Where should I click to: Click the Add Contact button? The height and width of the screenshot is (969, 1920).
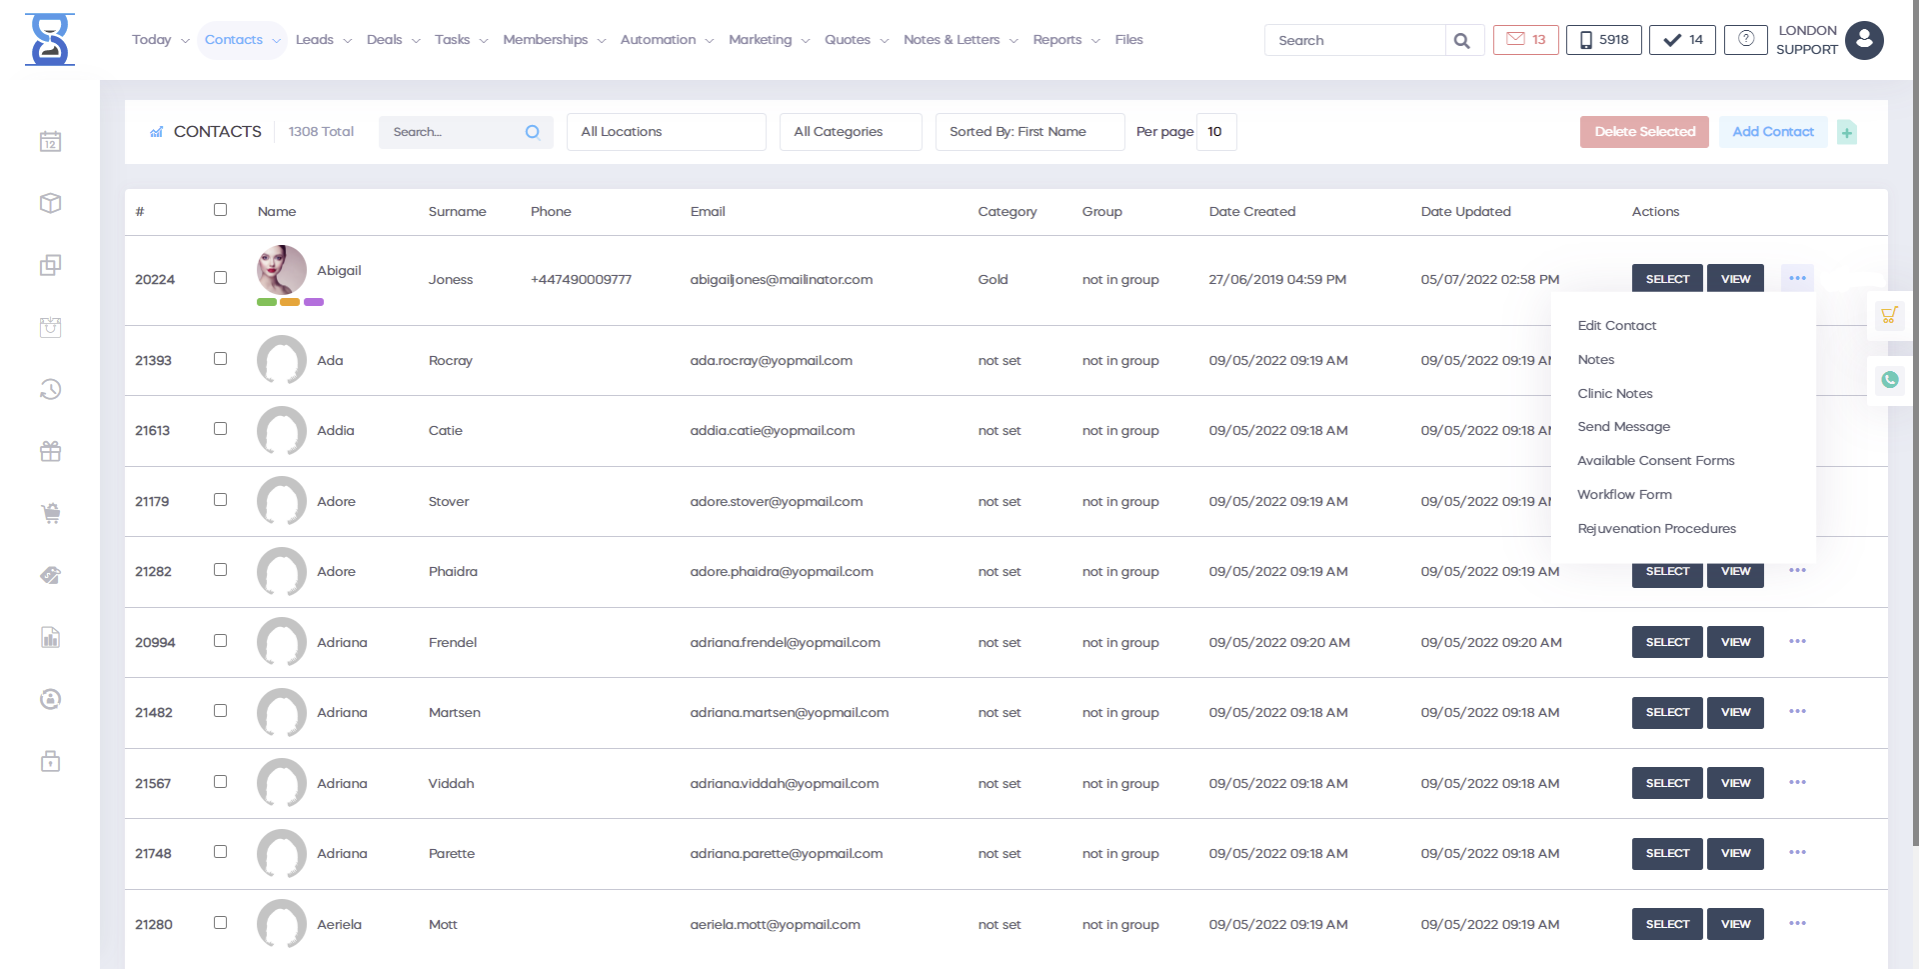[1772, 132]
